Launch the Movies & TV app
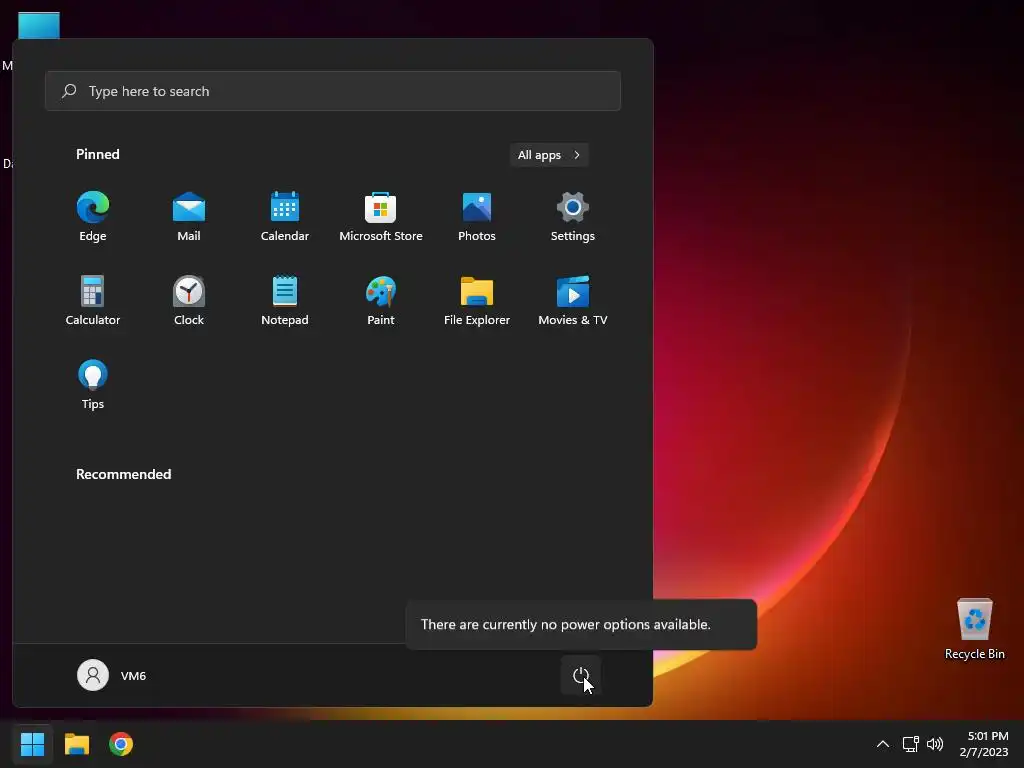This screenshot has height=768, width=1024. [573, 301]
